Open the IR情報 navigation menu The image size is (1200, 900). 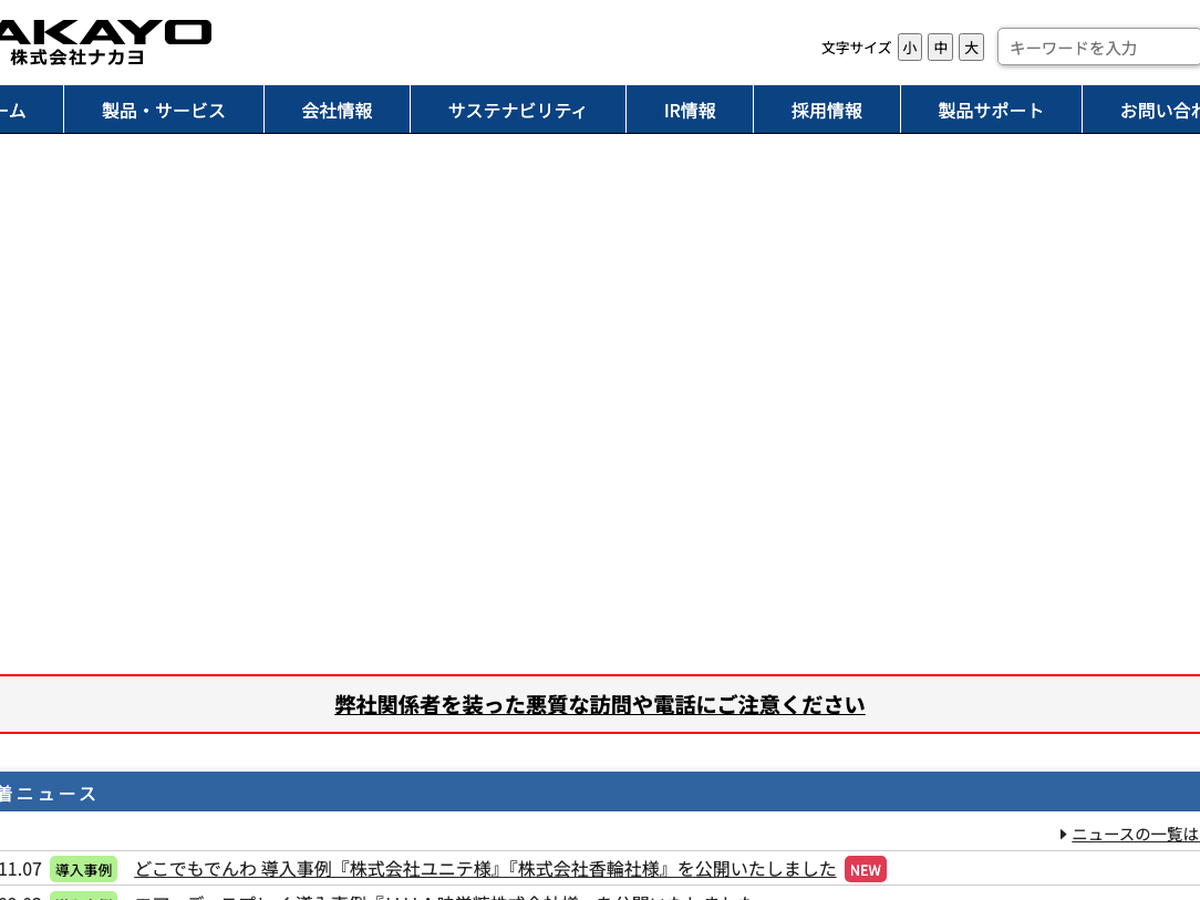point(689,111)
